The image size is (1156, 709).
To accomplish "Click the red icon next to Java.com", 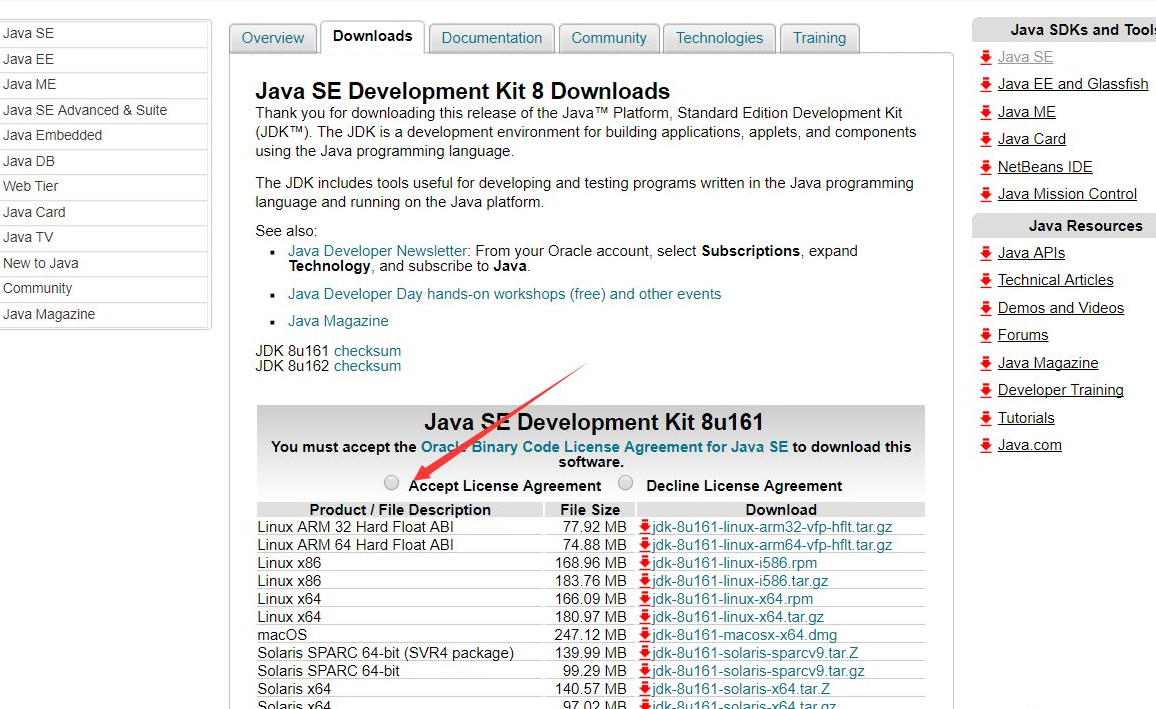I will (x=986, y=446).
